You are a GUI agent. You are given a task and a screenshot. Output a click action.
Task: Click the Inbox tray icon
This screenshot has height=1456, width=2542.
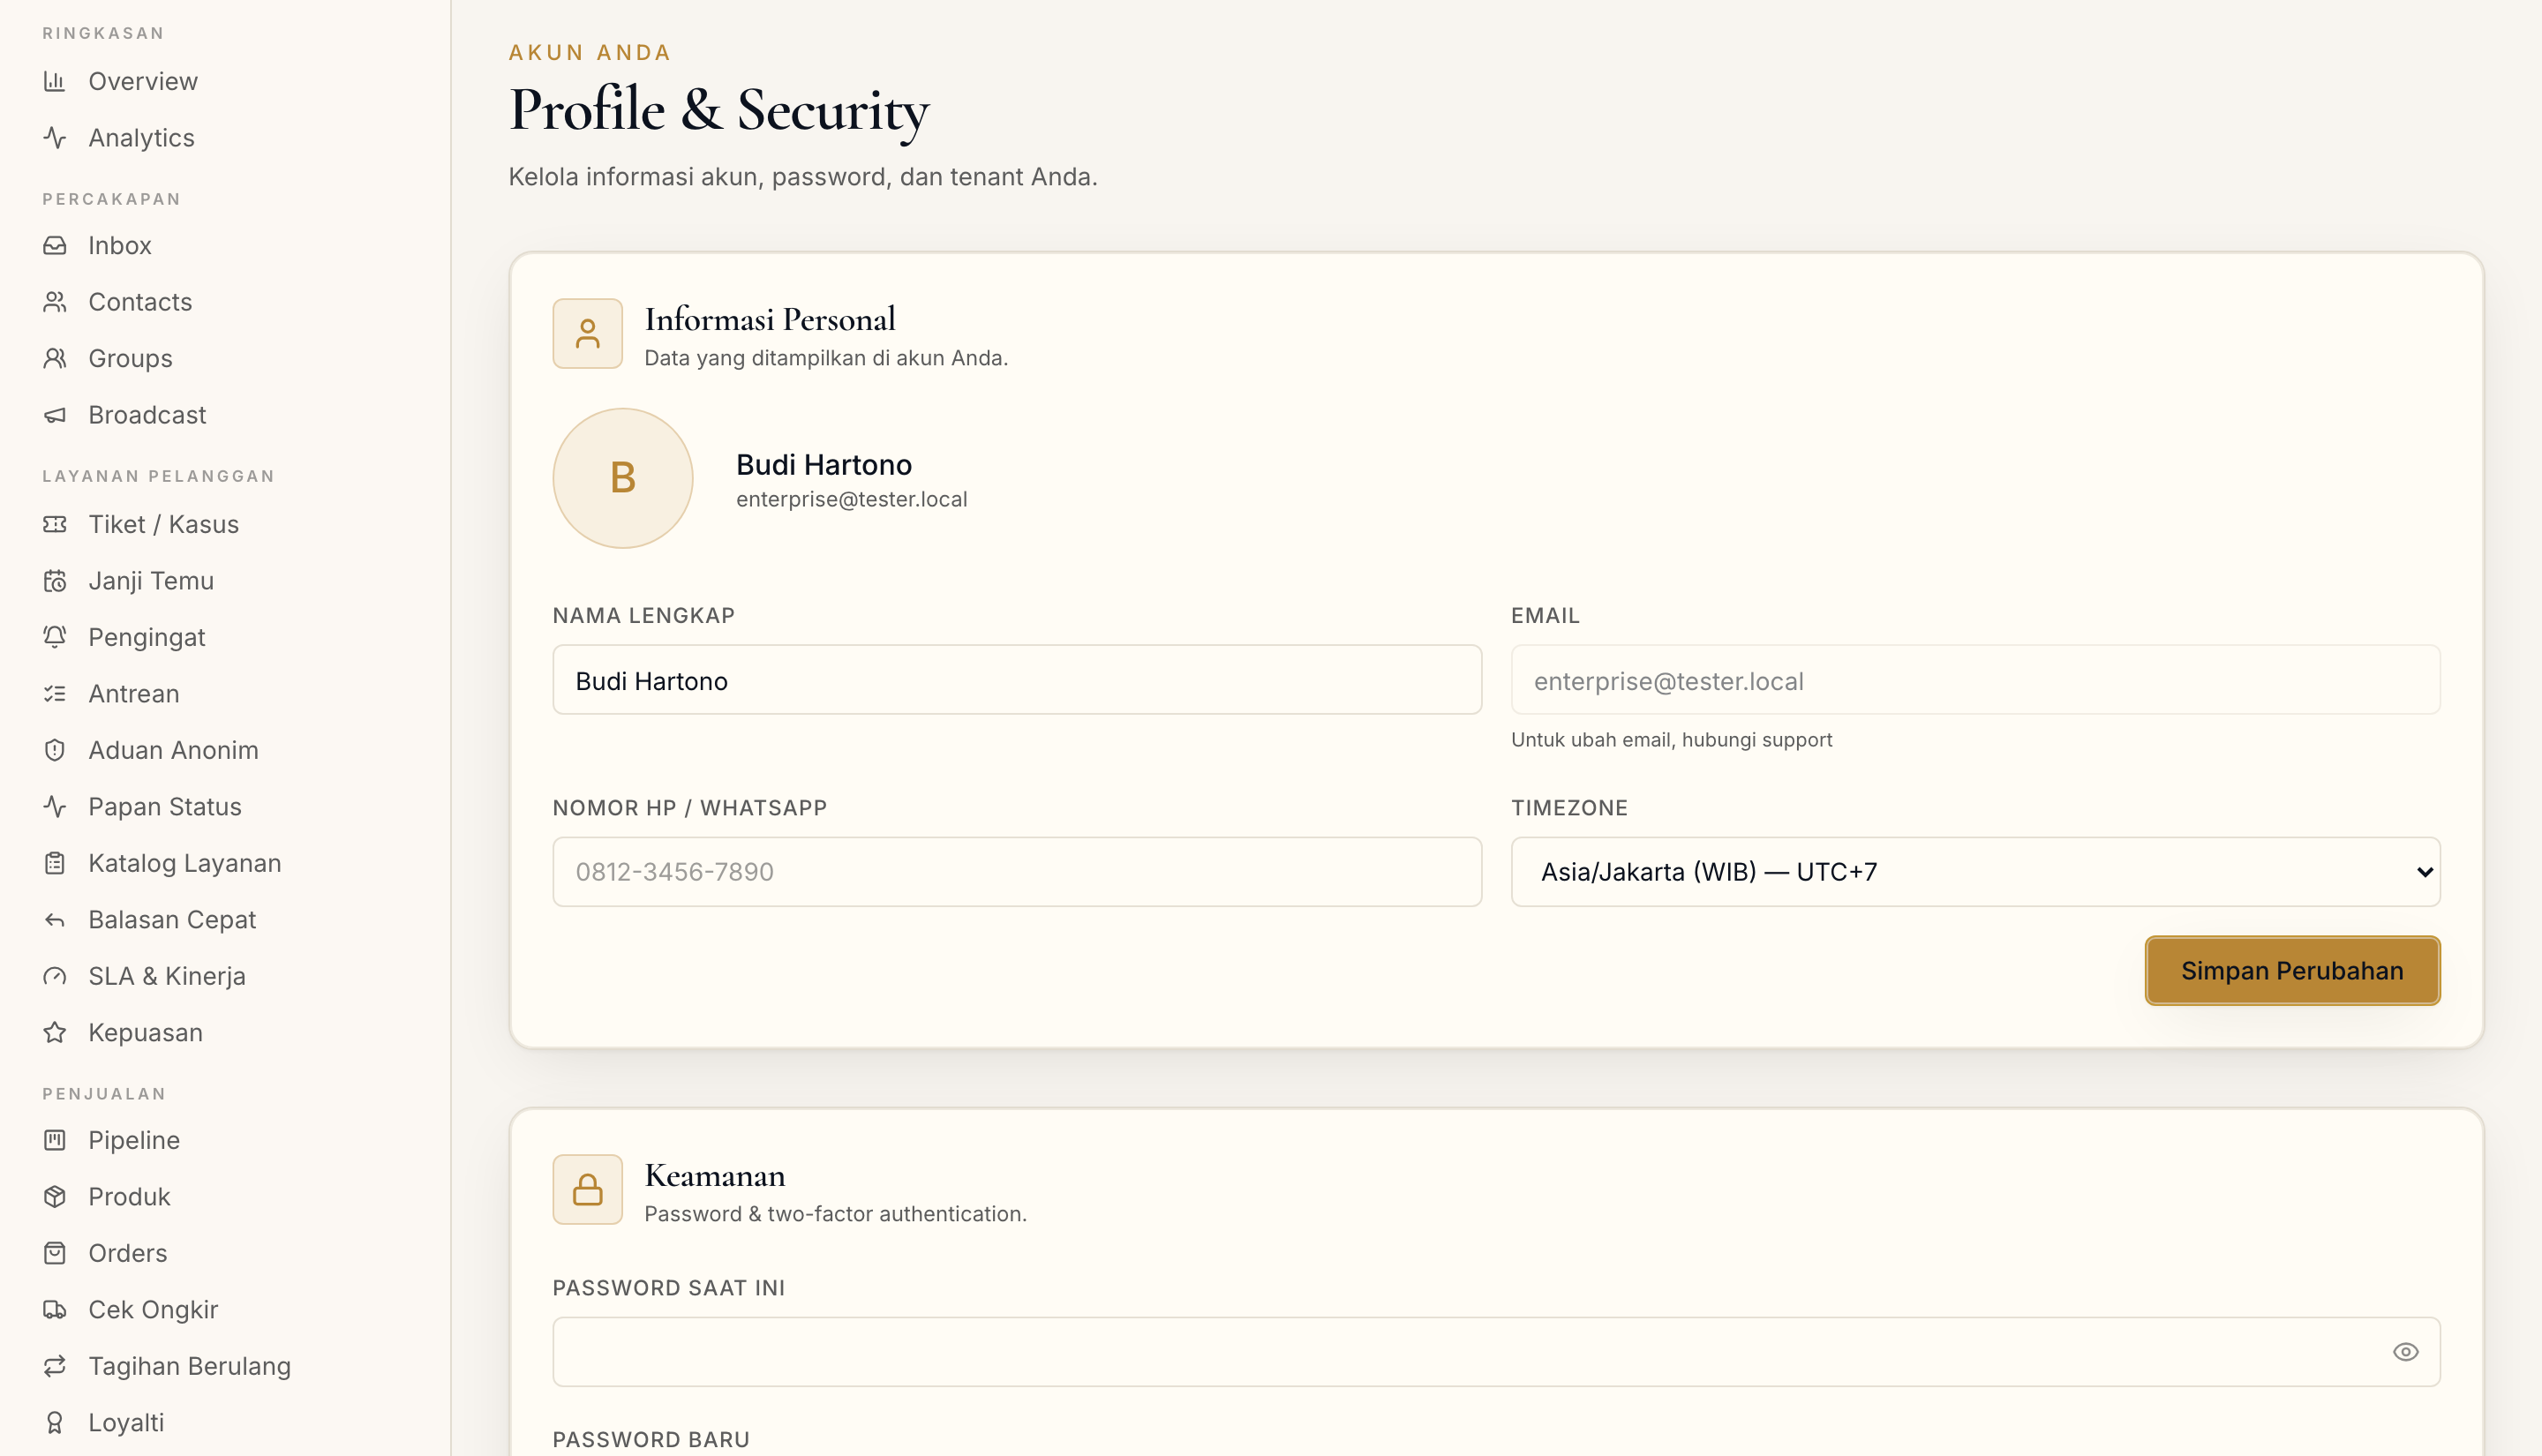(55, 245)
